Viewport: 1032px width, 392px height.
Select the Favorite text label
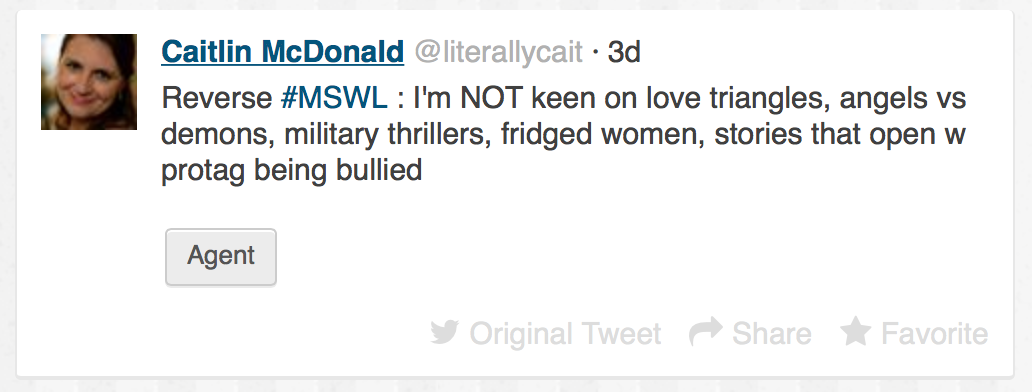[x=935, y=333]
